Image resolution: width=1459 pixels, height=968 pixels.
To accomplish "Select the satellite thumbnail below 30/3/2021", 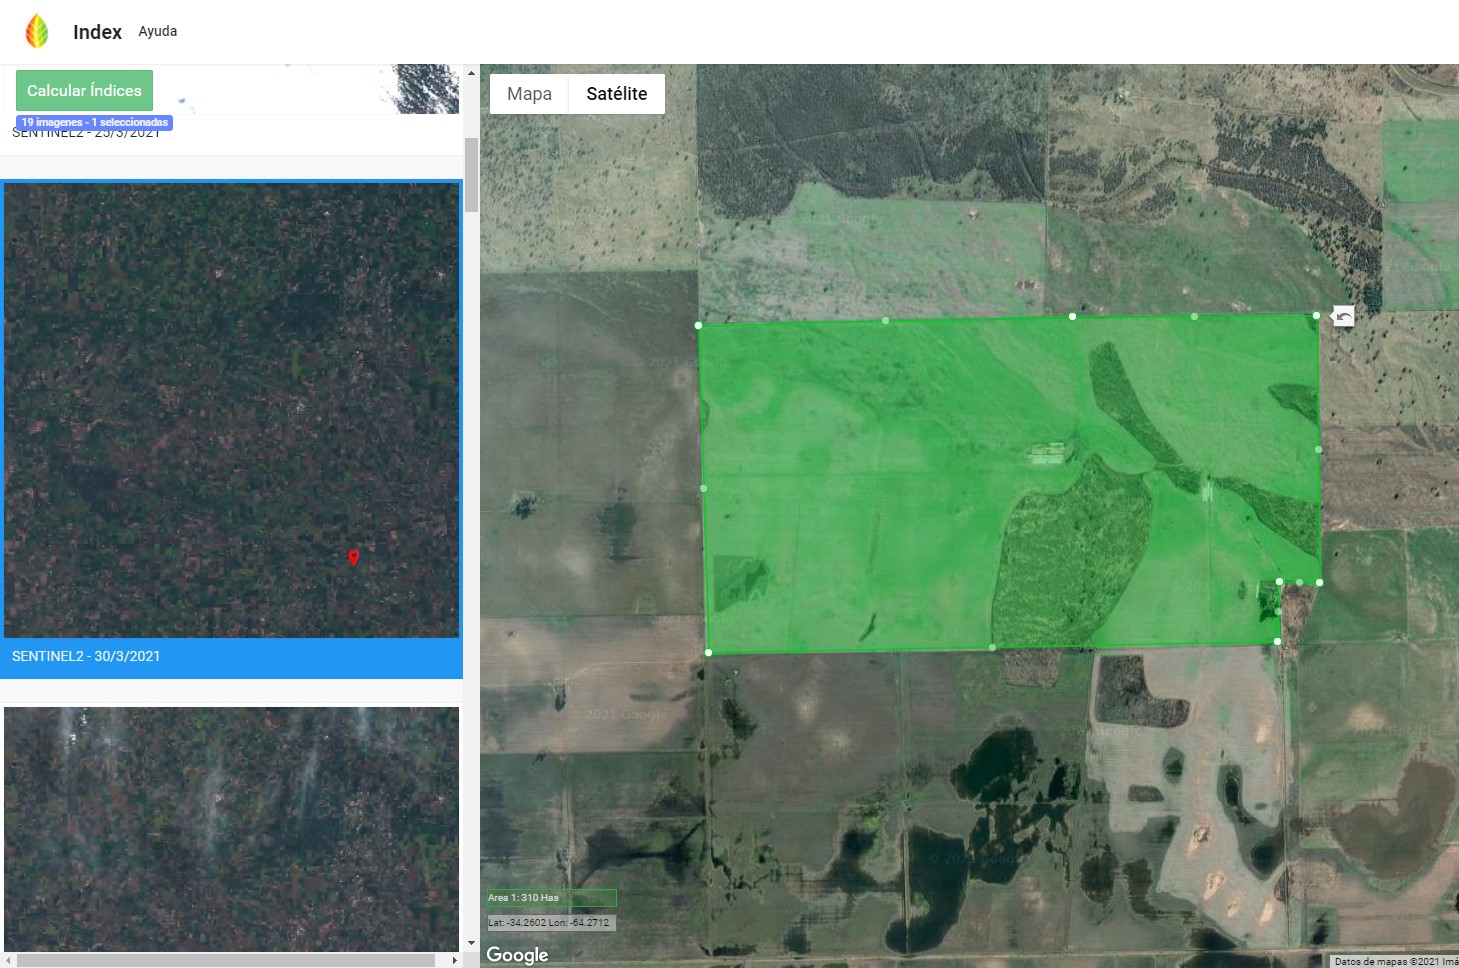I will point(231,828).
